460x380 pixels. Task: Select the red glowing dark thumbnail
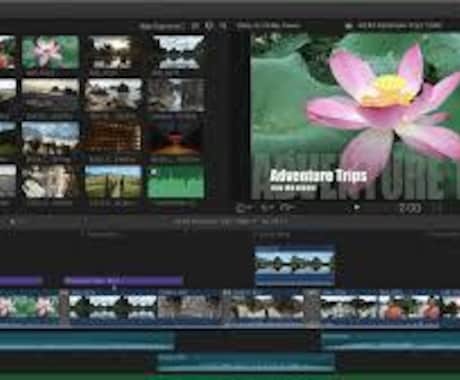pyautogui.click(x=175, y=138)
